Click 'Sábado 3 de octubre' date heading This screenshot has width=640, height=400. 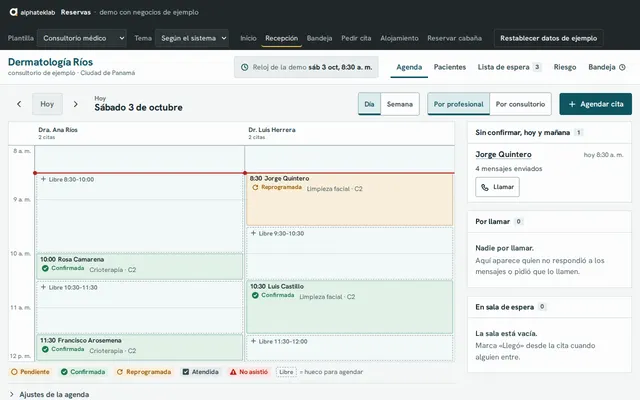tap(138, 108)
